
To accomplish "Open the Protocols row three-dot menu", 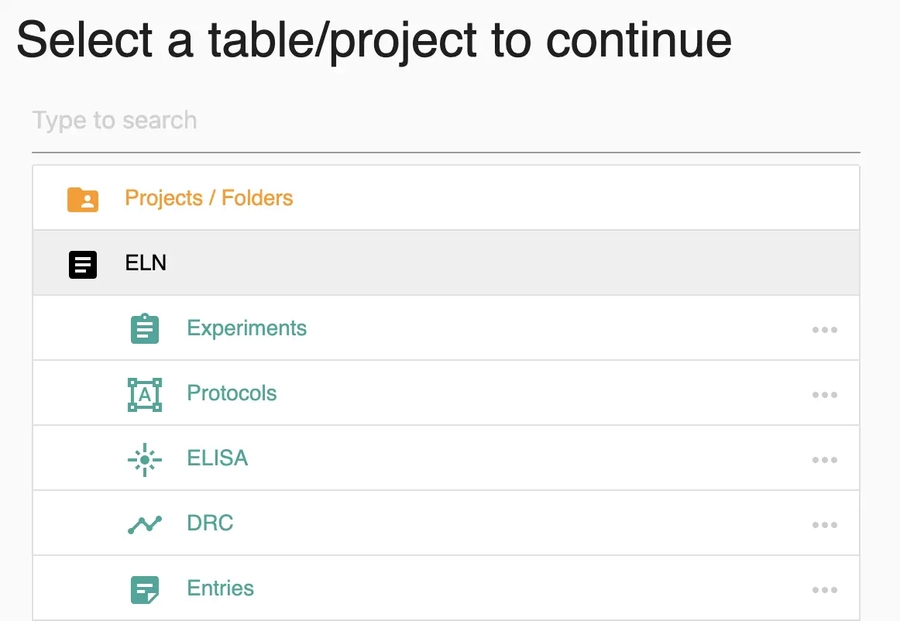I will (x=824, y=395).
